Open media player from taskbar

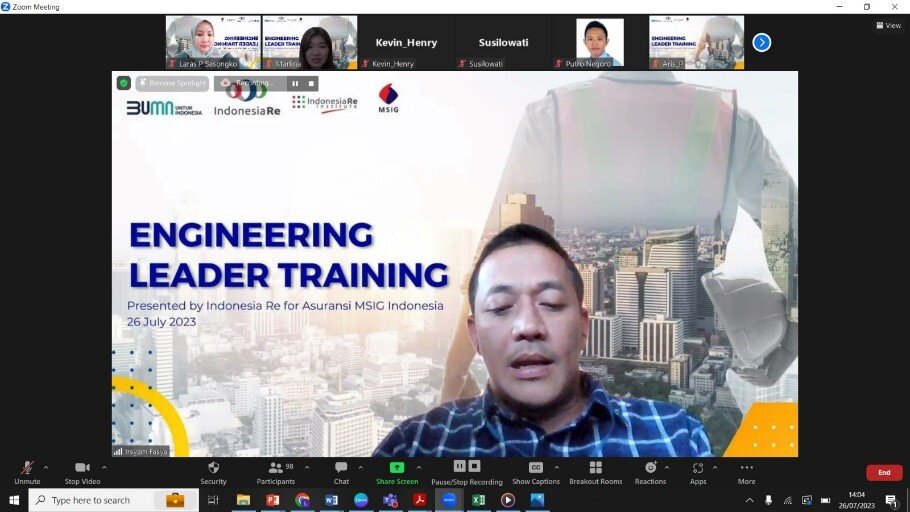pos(508,500)
